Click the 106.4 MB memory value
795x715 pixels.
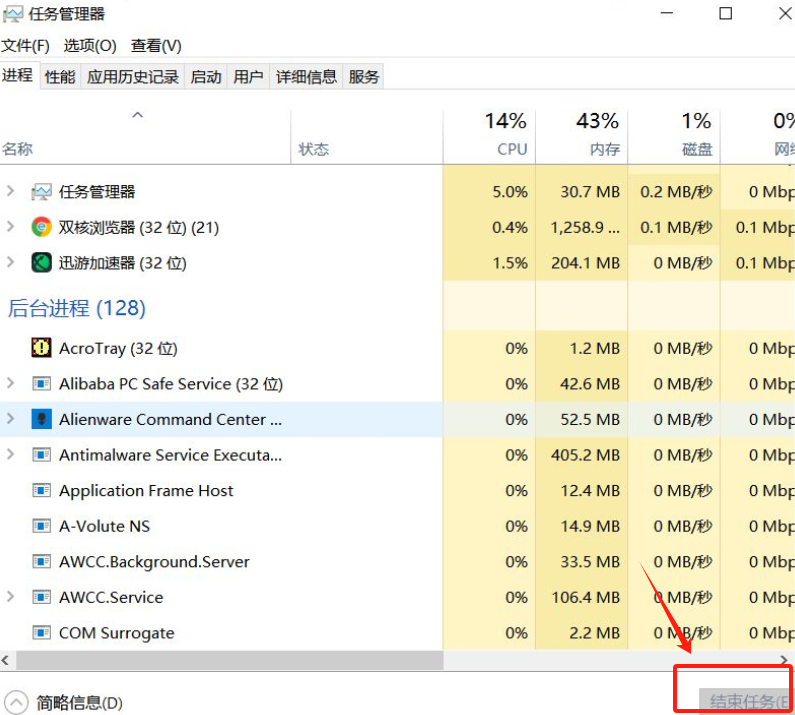[585, 597]
